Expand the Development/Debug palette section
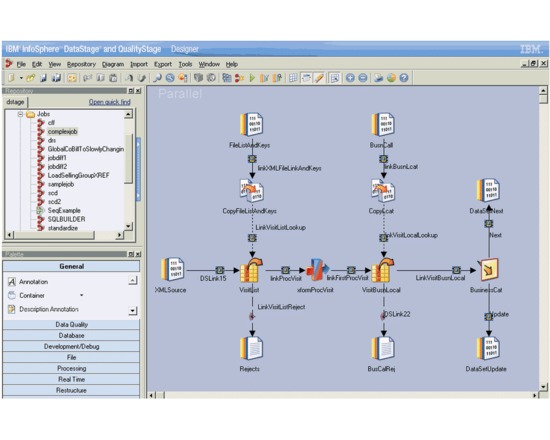 71,346
